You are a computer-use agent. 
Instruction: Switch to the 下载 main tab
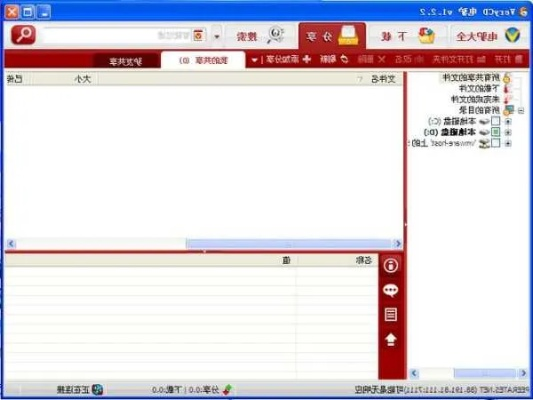(x=407, y=36)
